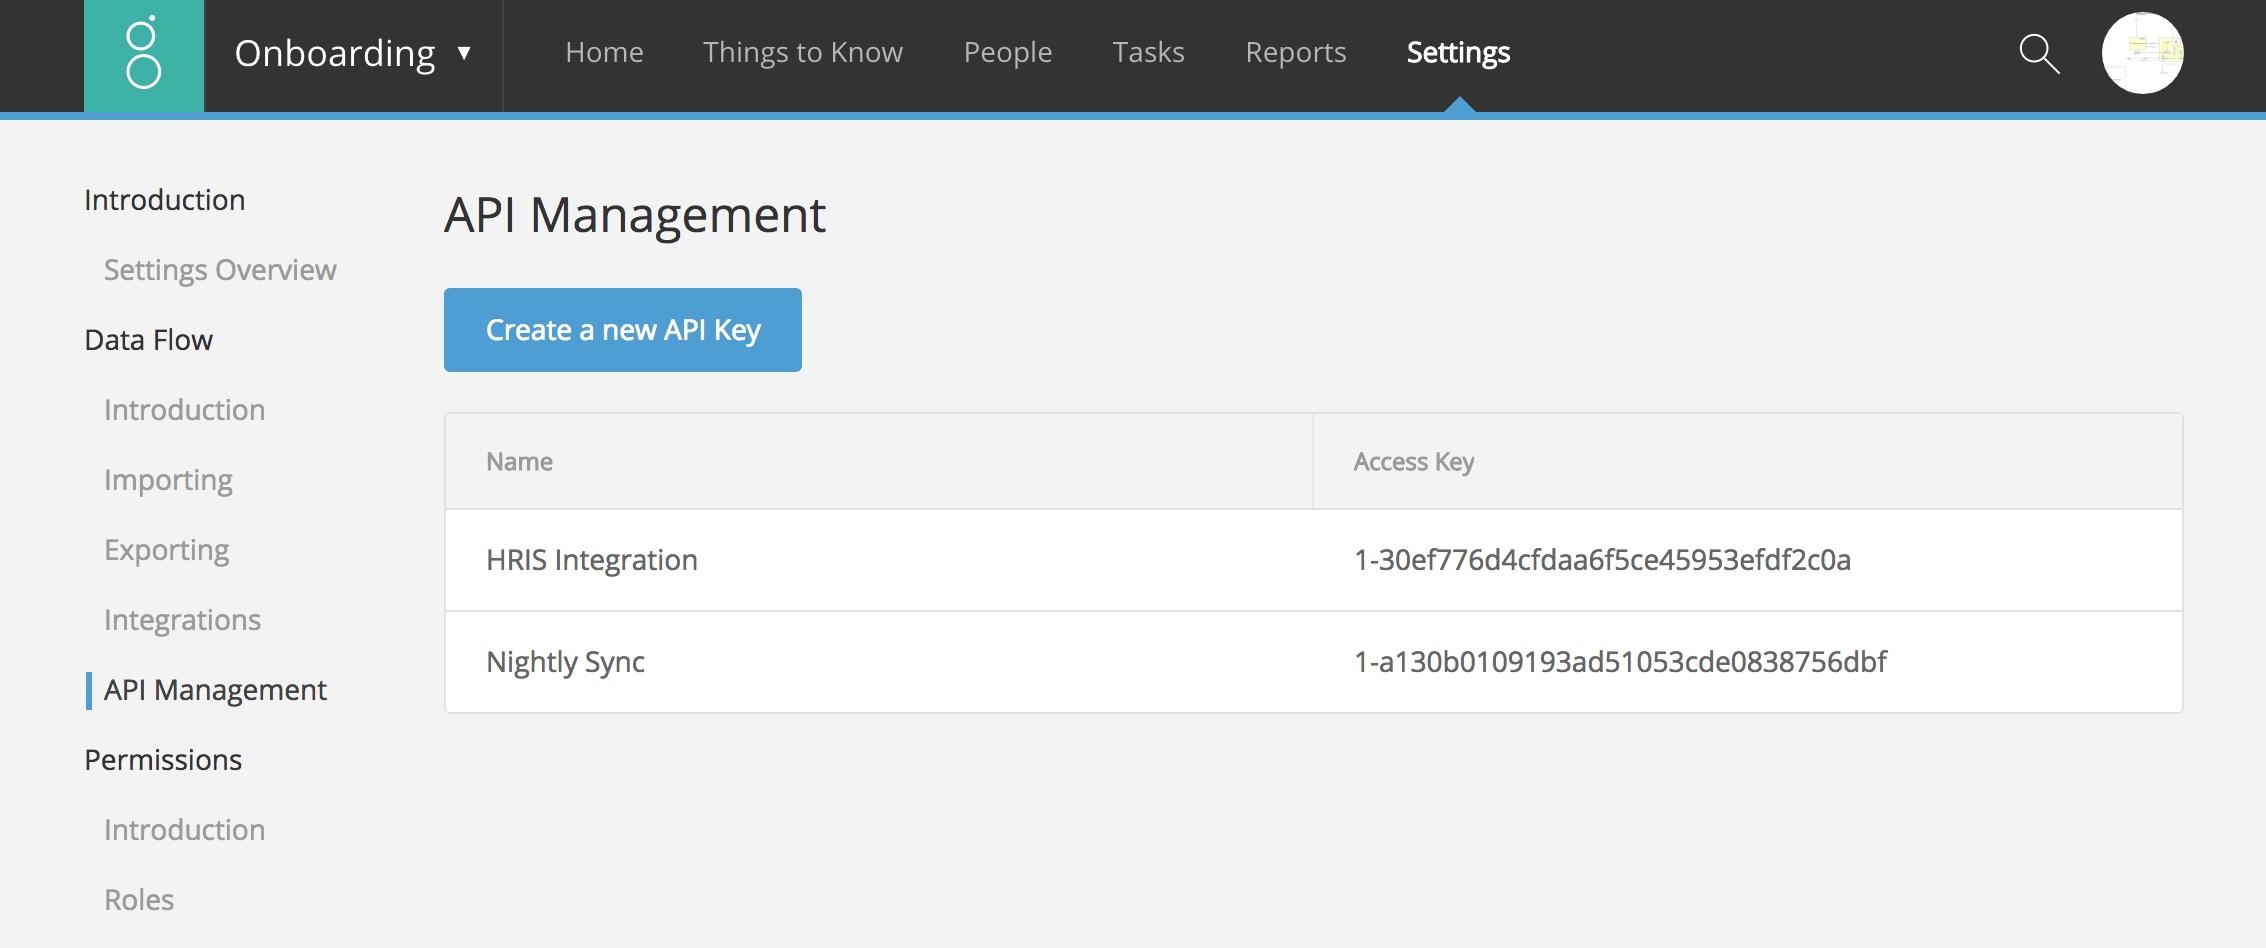Go to Importing in the sidebar
2266x948 pixels.
[x=168, y=480]
